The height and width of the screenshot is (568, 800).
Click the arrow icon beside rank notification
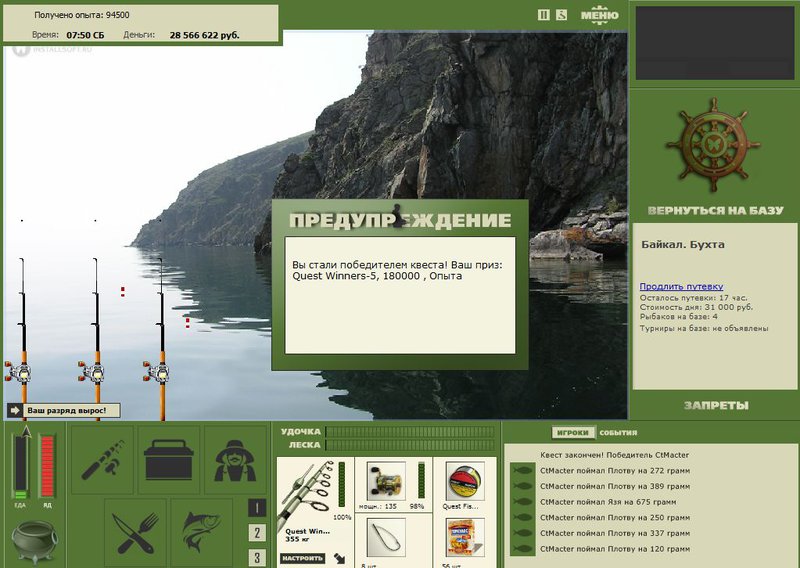pos(15,410)
